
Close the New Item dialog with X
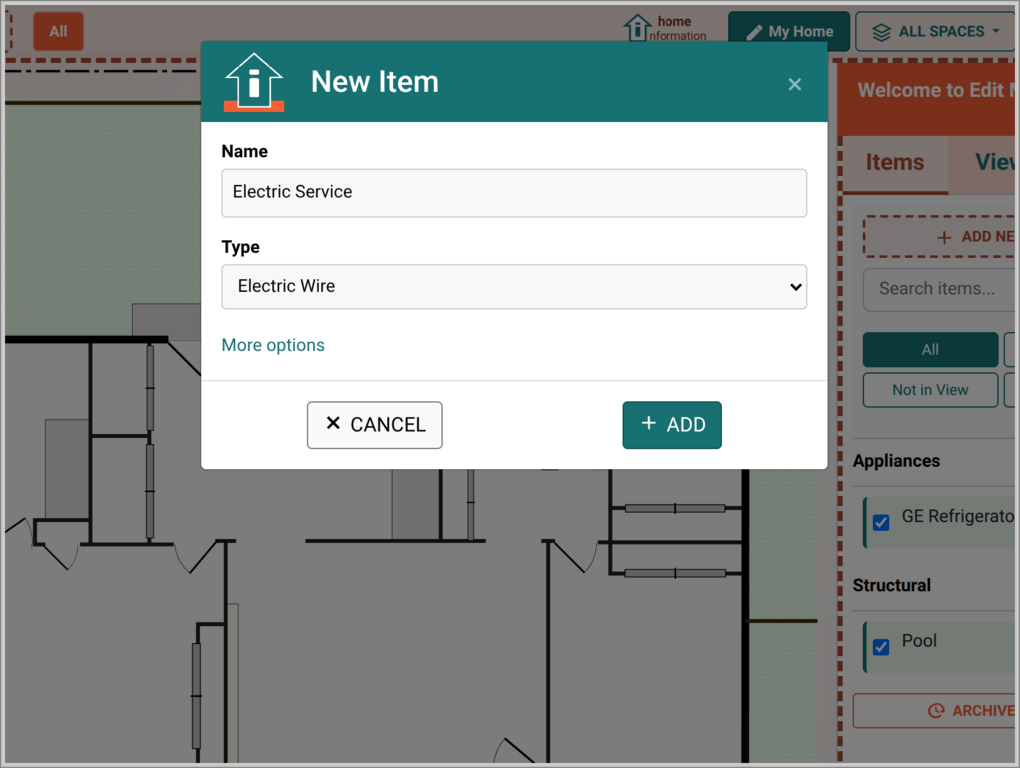(794, 84)
